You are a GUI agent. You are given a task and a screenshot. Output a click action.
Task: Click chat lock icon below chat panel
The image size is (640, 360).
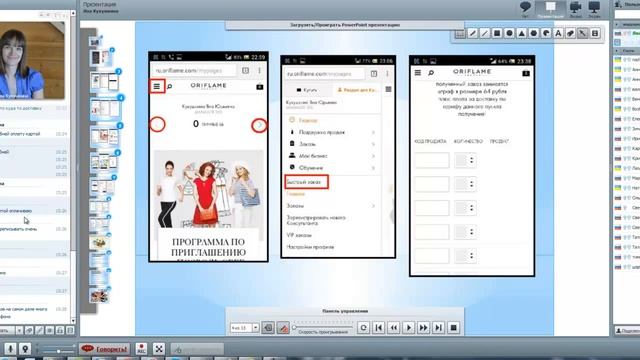60,330
